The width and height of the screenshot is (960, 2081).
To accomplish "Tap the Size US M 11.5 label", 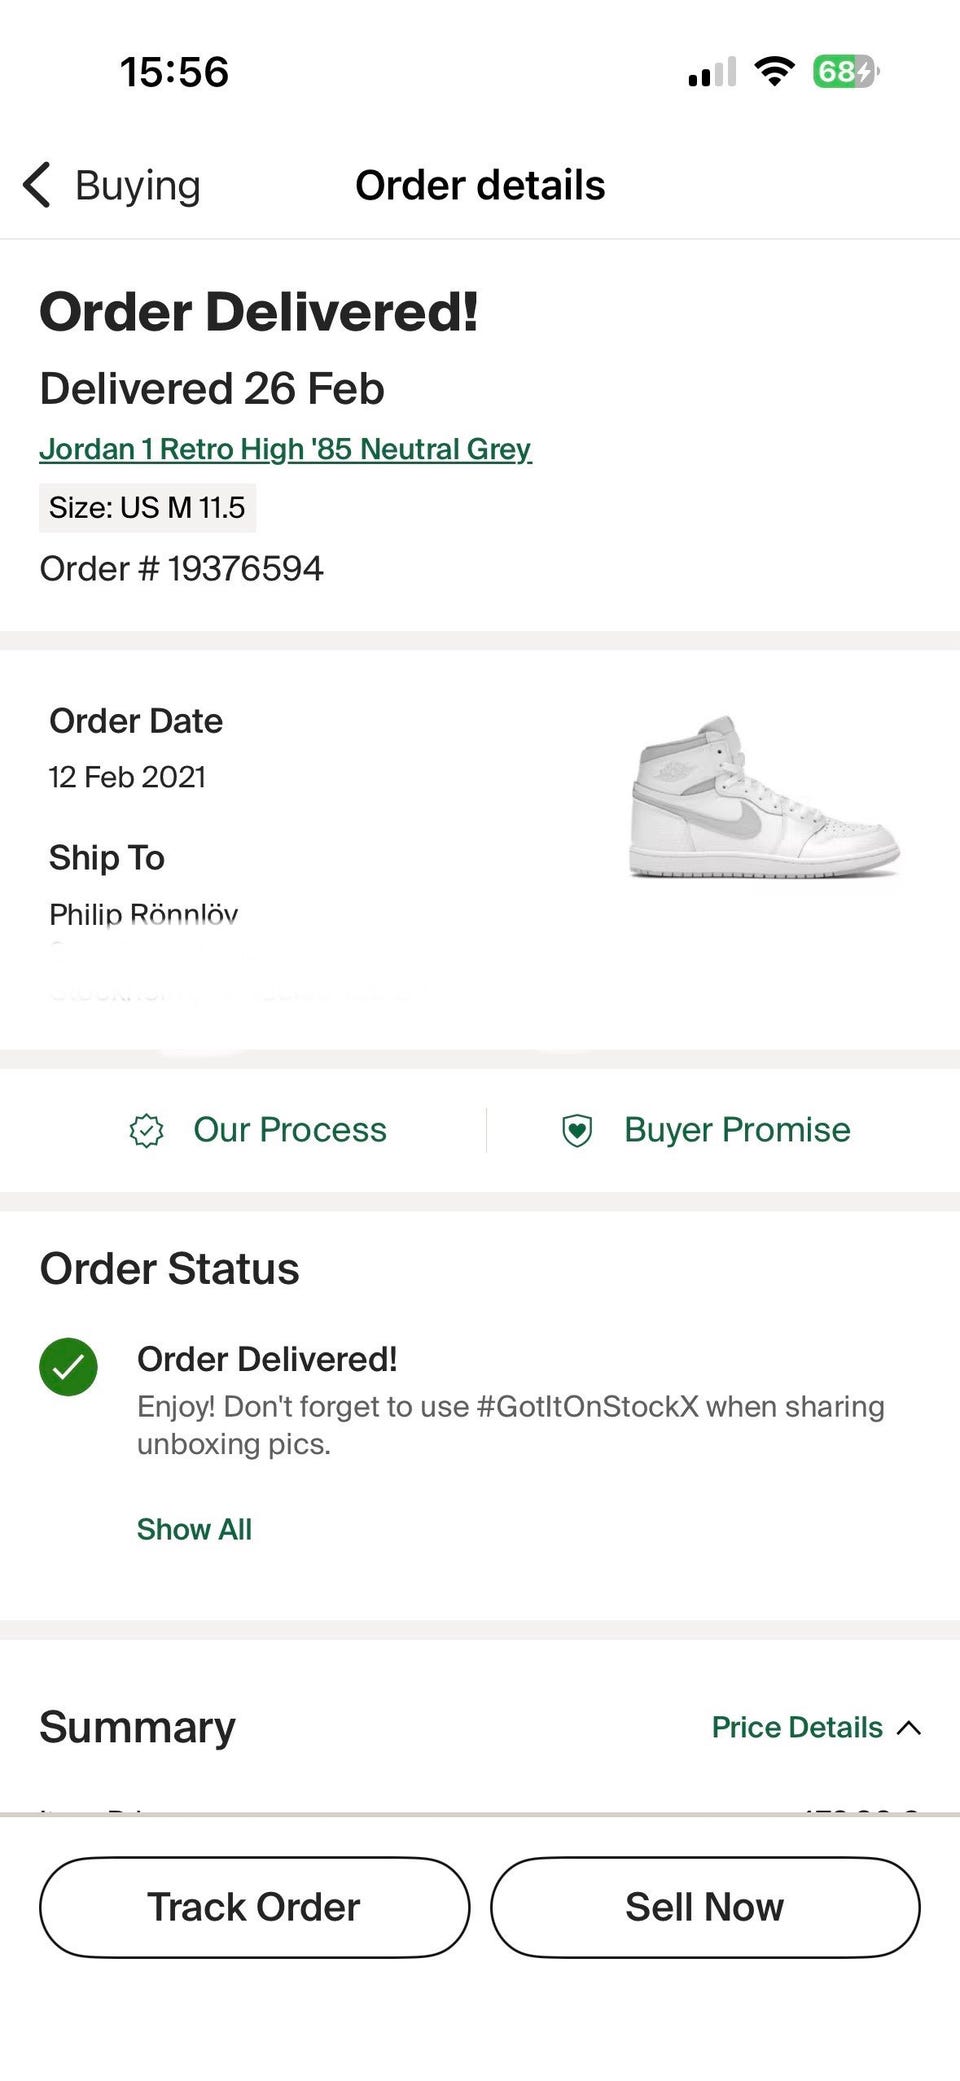I will [147, 508].
